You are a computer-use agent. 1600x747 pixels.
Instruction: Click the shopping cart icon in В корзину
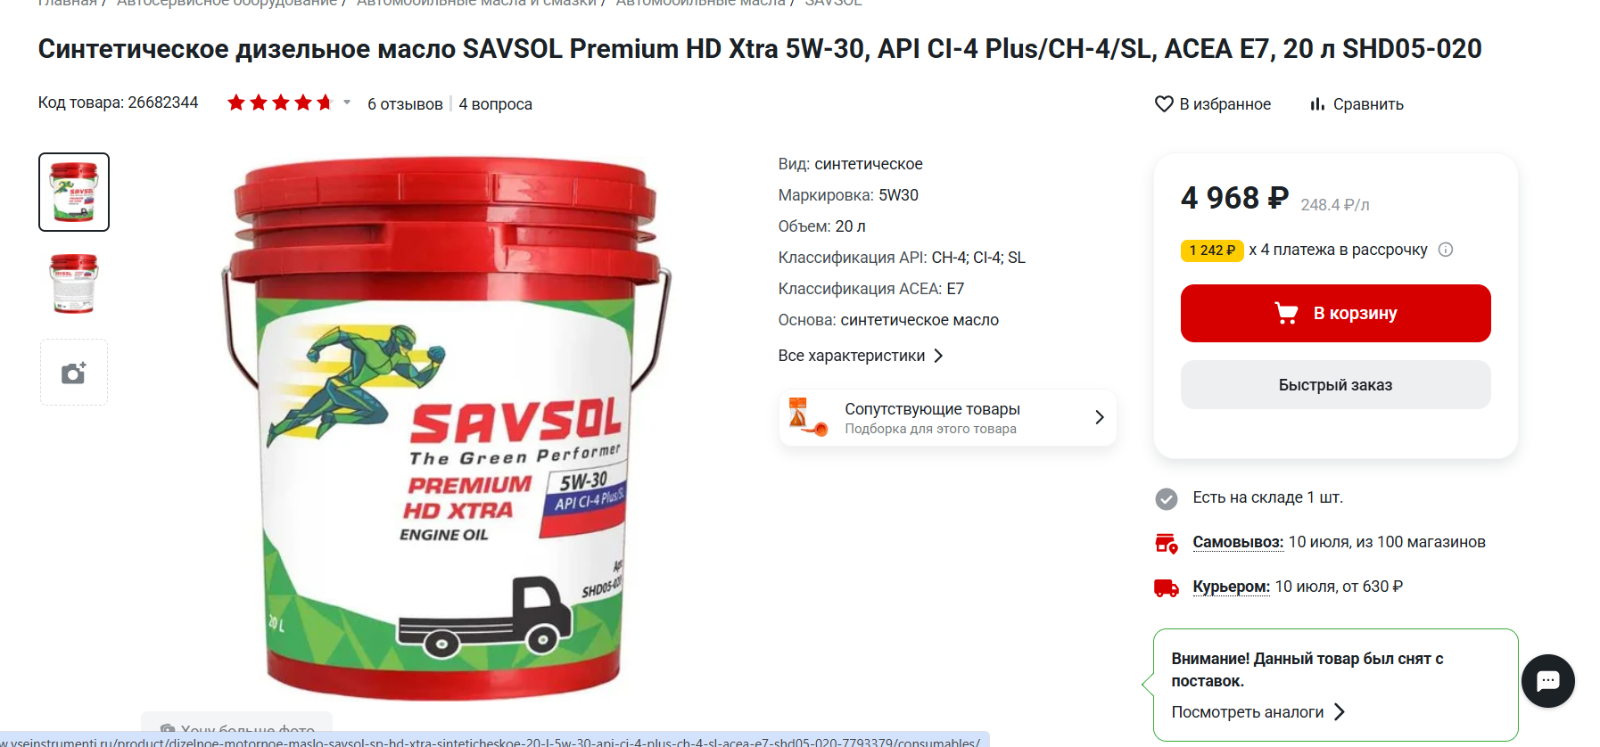click(x=1286, y=313)
